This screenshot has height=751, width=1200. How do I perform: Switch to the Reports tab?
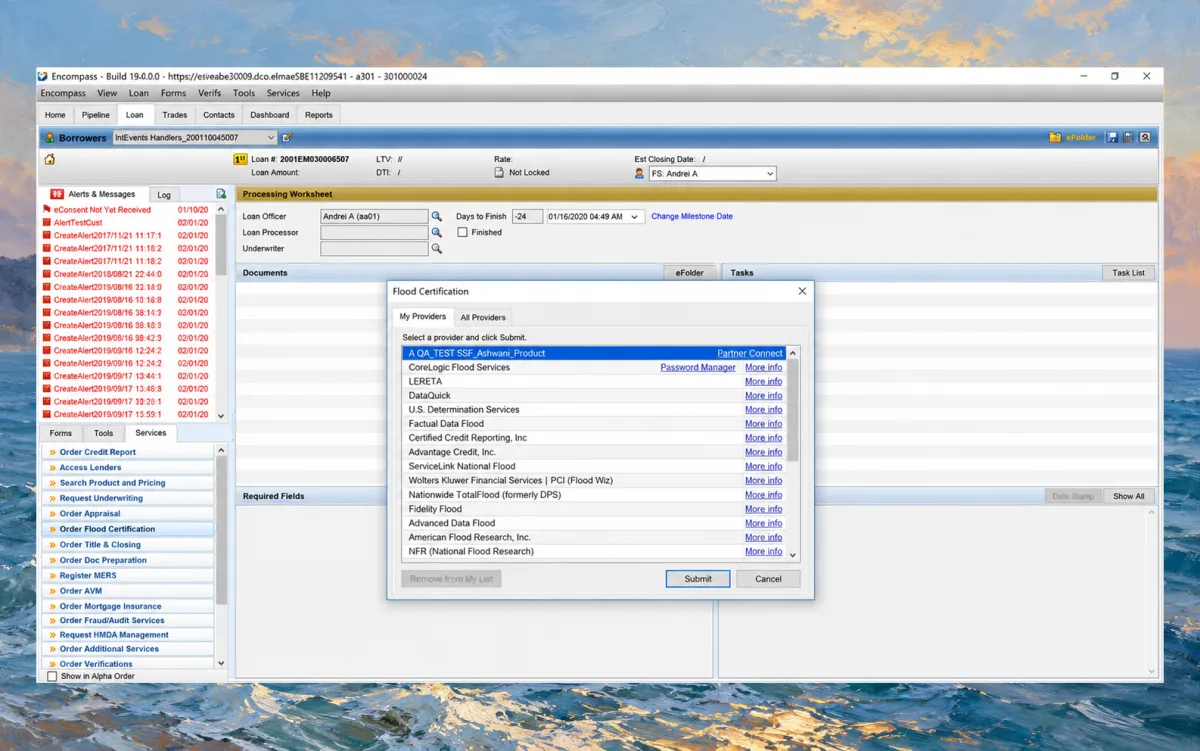tap(319, 115)
